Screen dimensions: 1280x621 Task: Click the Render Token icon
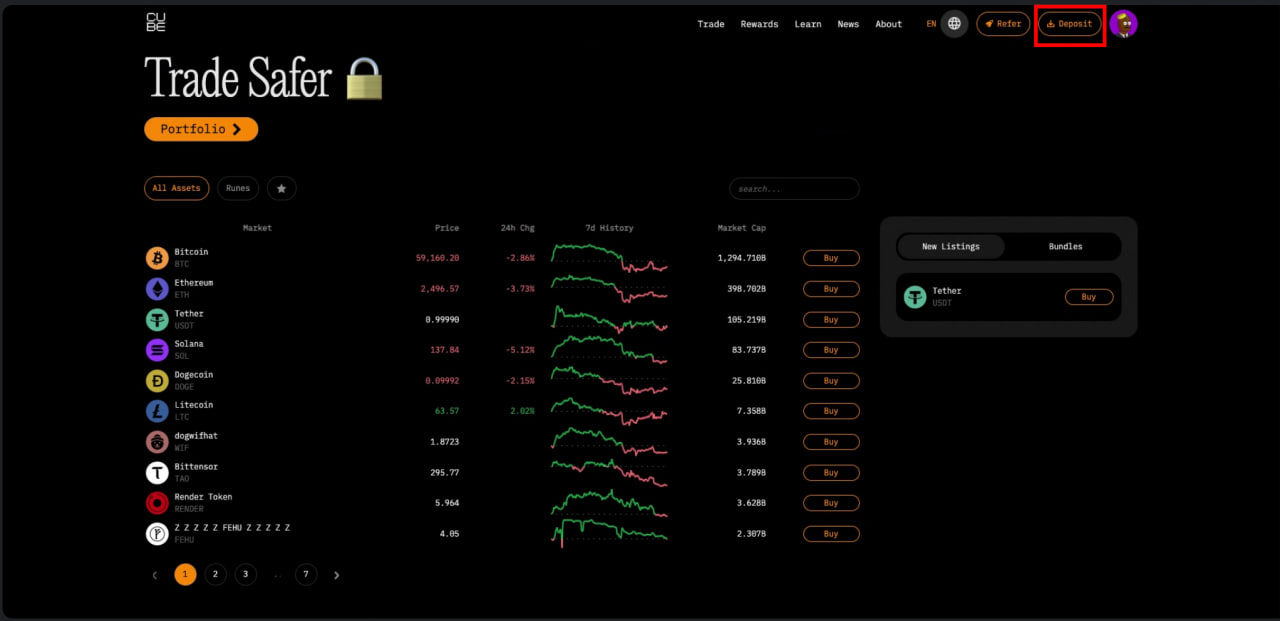tap(157, 503)
